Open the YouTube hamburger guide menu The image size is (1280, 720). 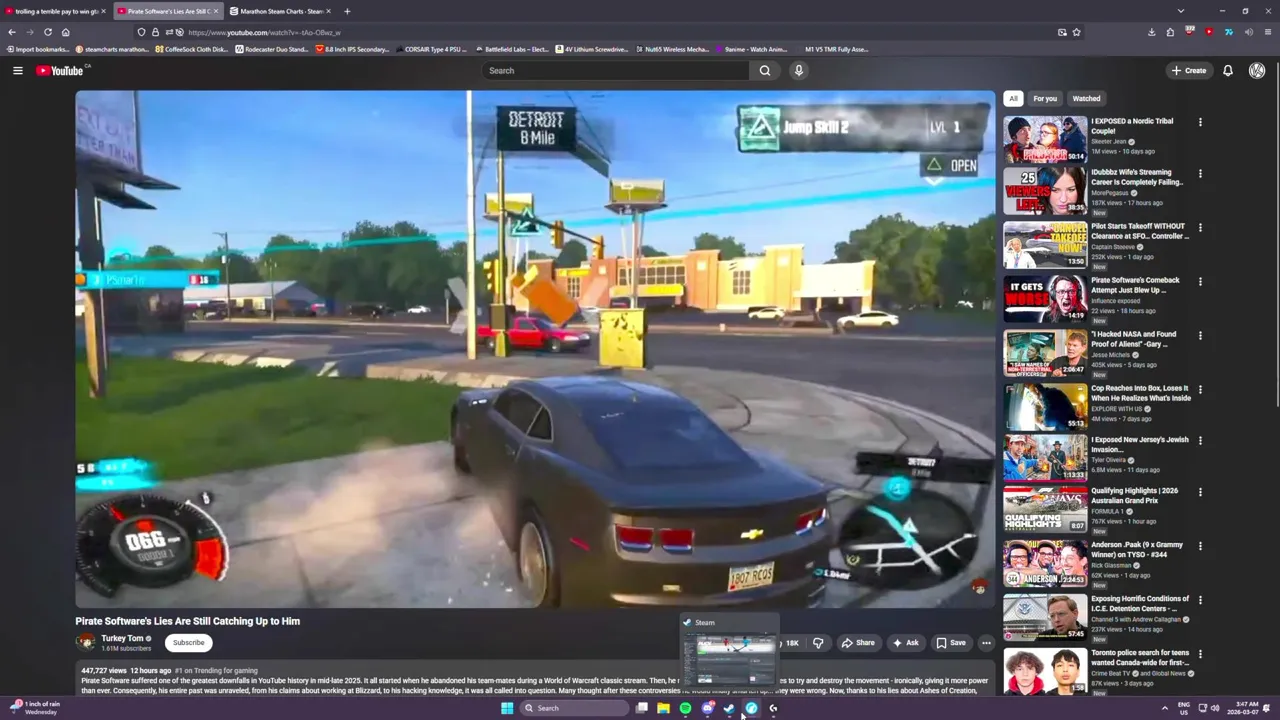coord(17,70)
